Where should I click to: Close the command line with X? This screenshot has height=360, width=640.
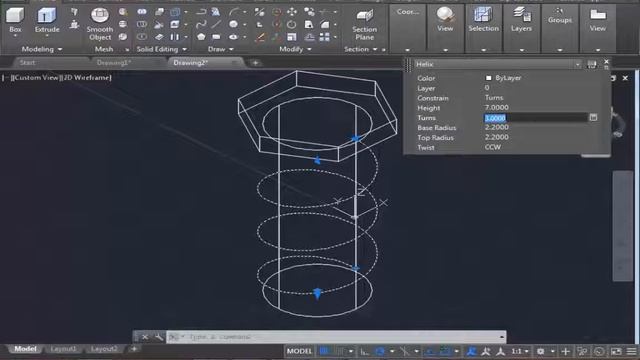point(144,337)
